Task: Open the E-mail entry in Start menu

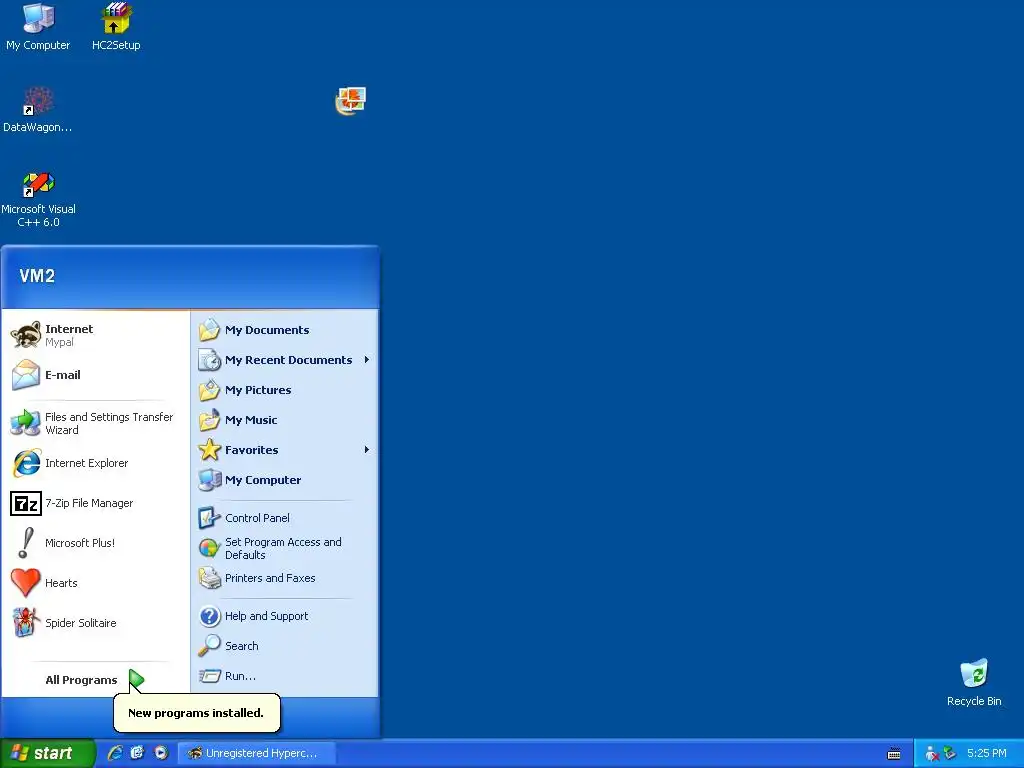Action: (x=95, y=375)
